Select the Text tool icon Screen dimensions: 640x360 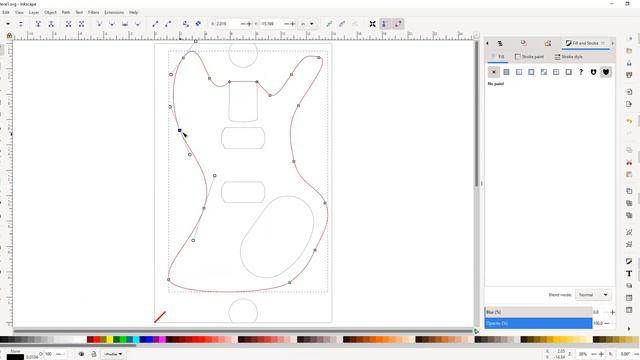[629, 273]
